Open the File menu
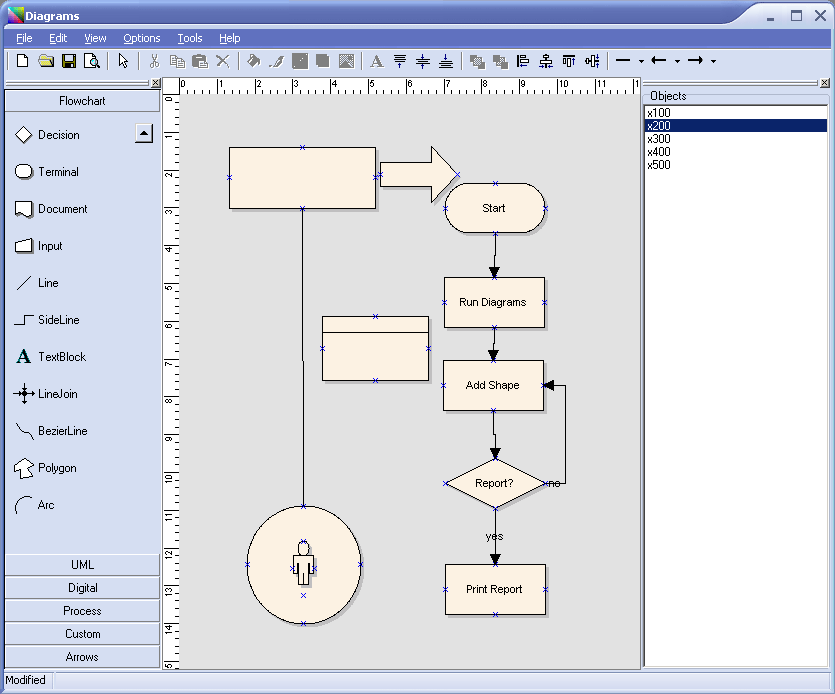Screen dimensions: 835x694 click(x=24, y=38)
